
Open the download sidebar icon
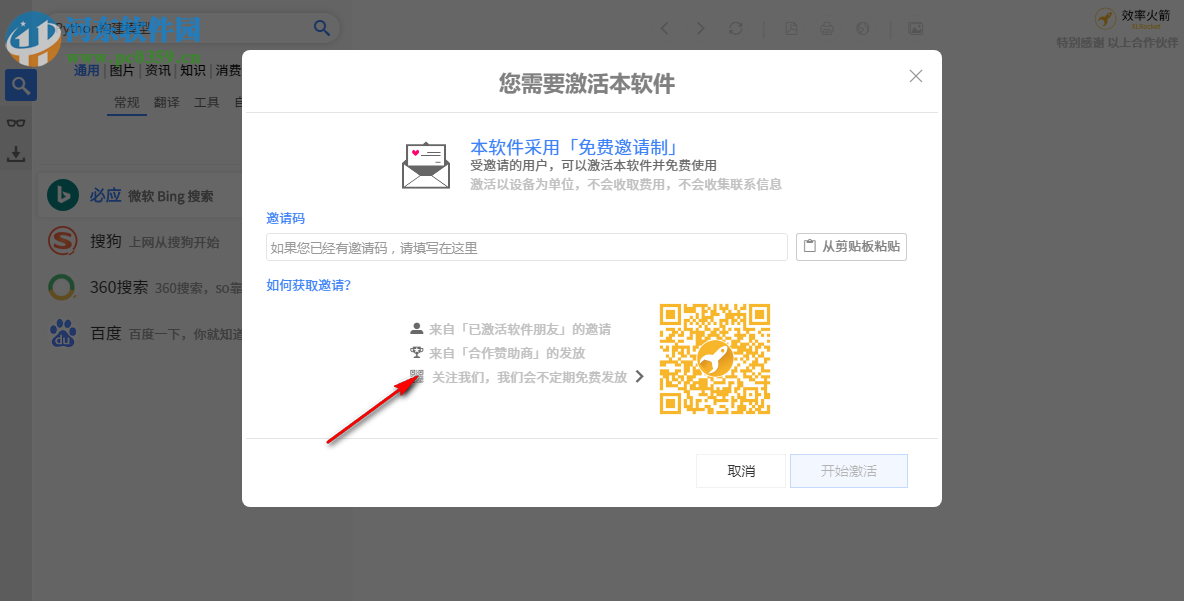pos(16,154)
